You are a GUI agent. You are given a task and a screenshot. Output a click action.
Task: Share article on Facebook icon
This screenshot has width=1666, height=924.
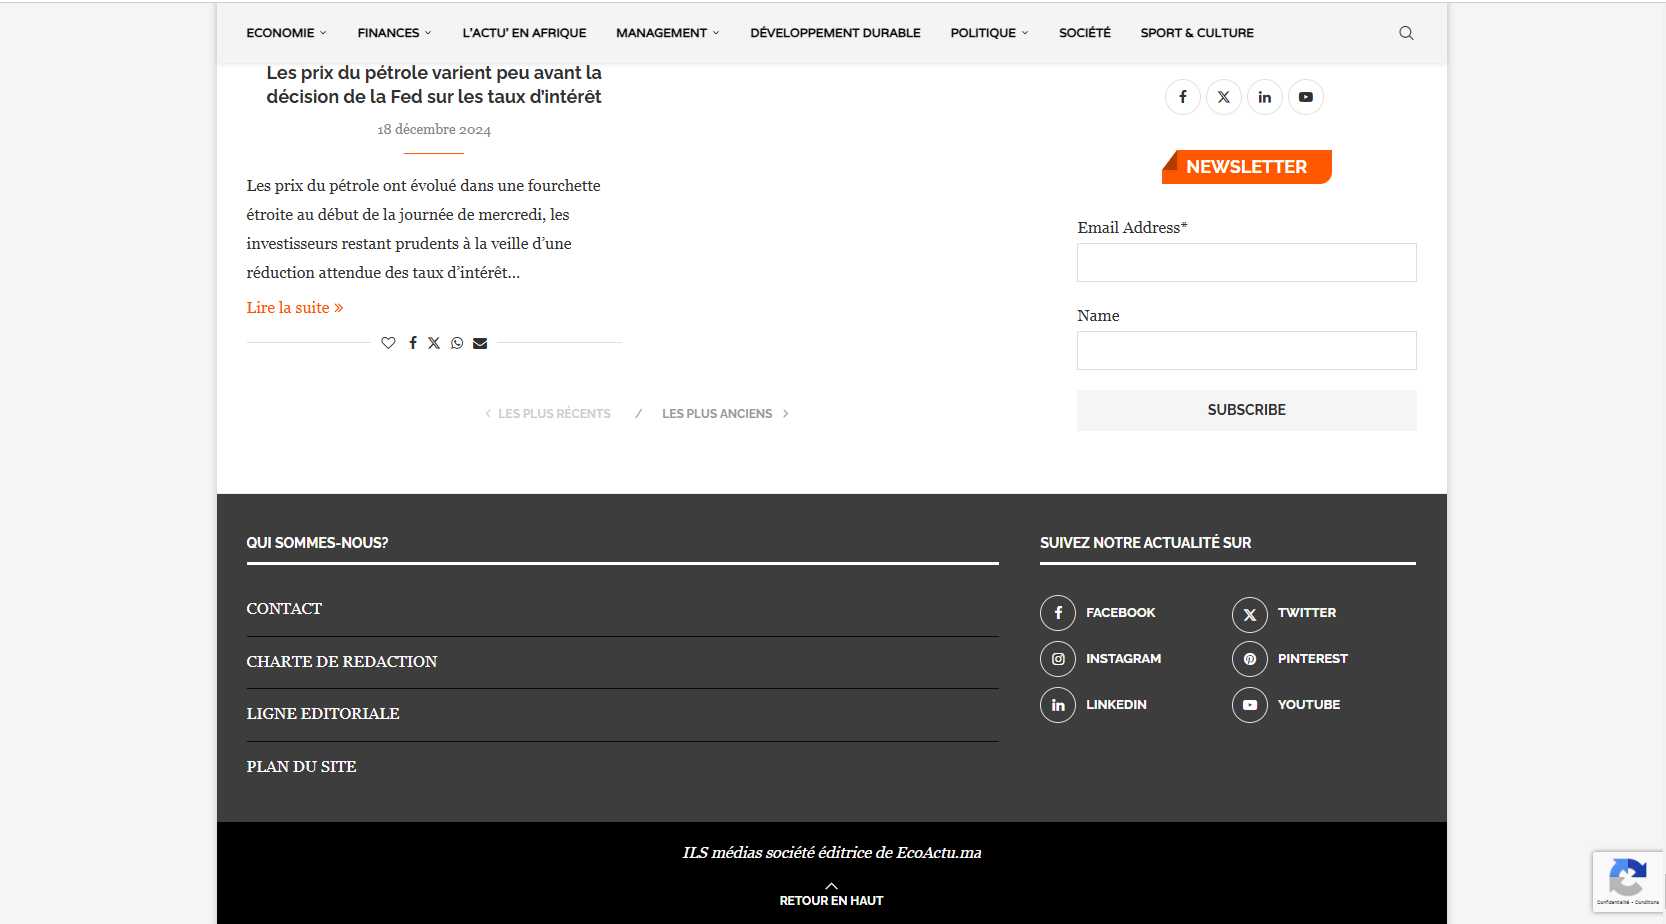[x=412, y=343]
